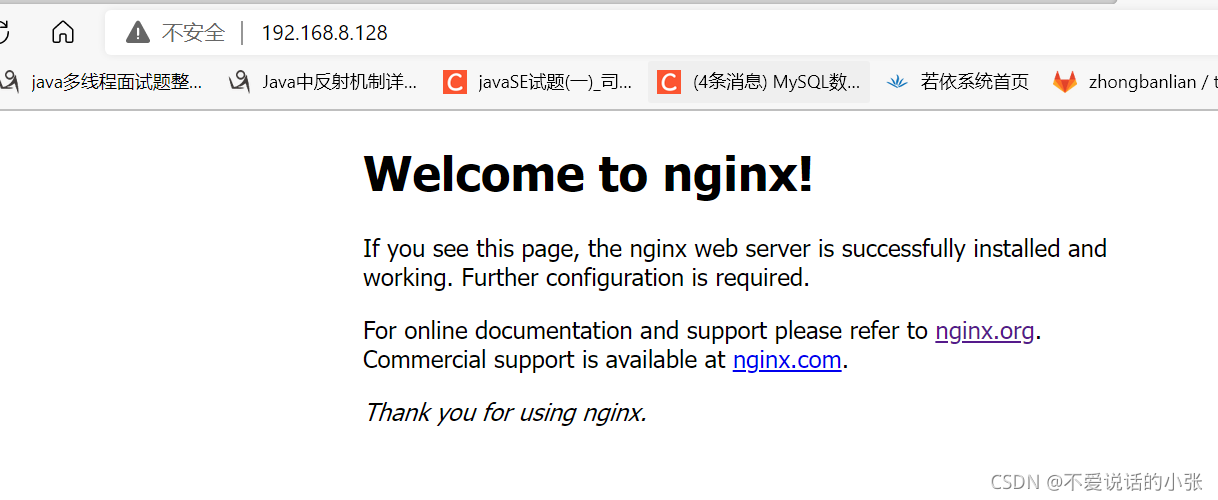Open the zhongbanlian GitLab bookmark
Screen dimensions: 1218x500
pyautogui.click(x=1135, y=82)
